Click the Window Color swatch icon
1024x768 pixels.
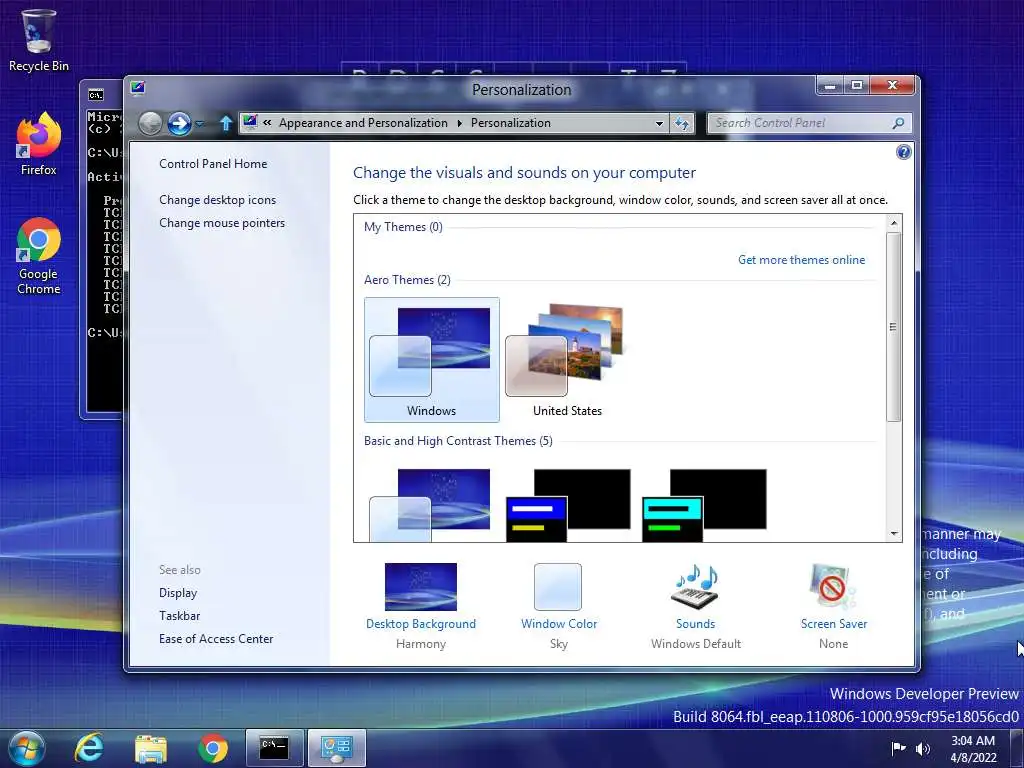pyautogui.click(x=558, y=586)
